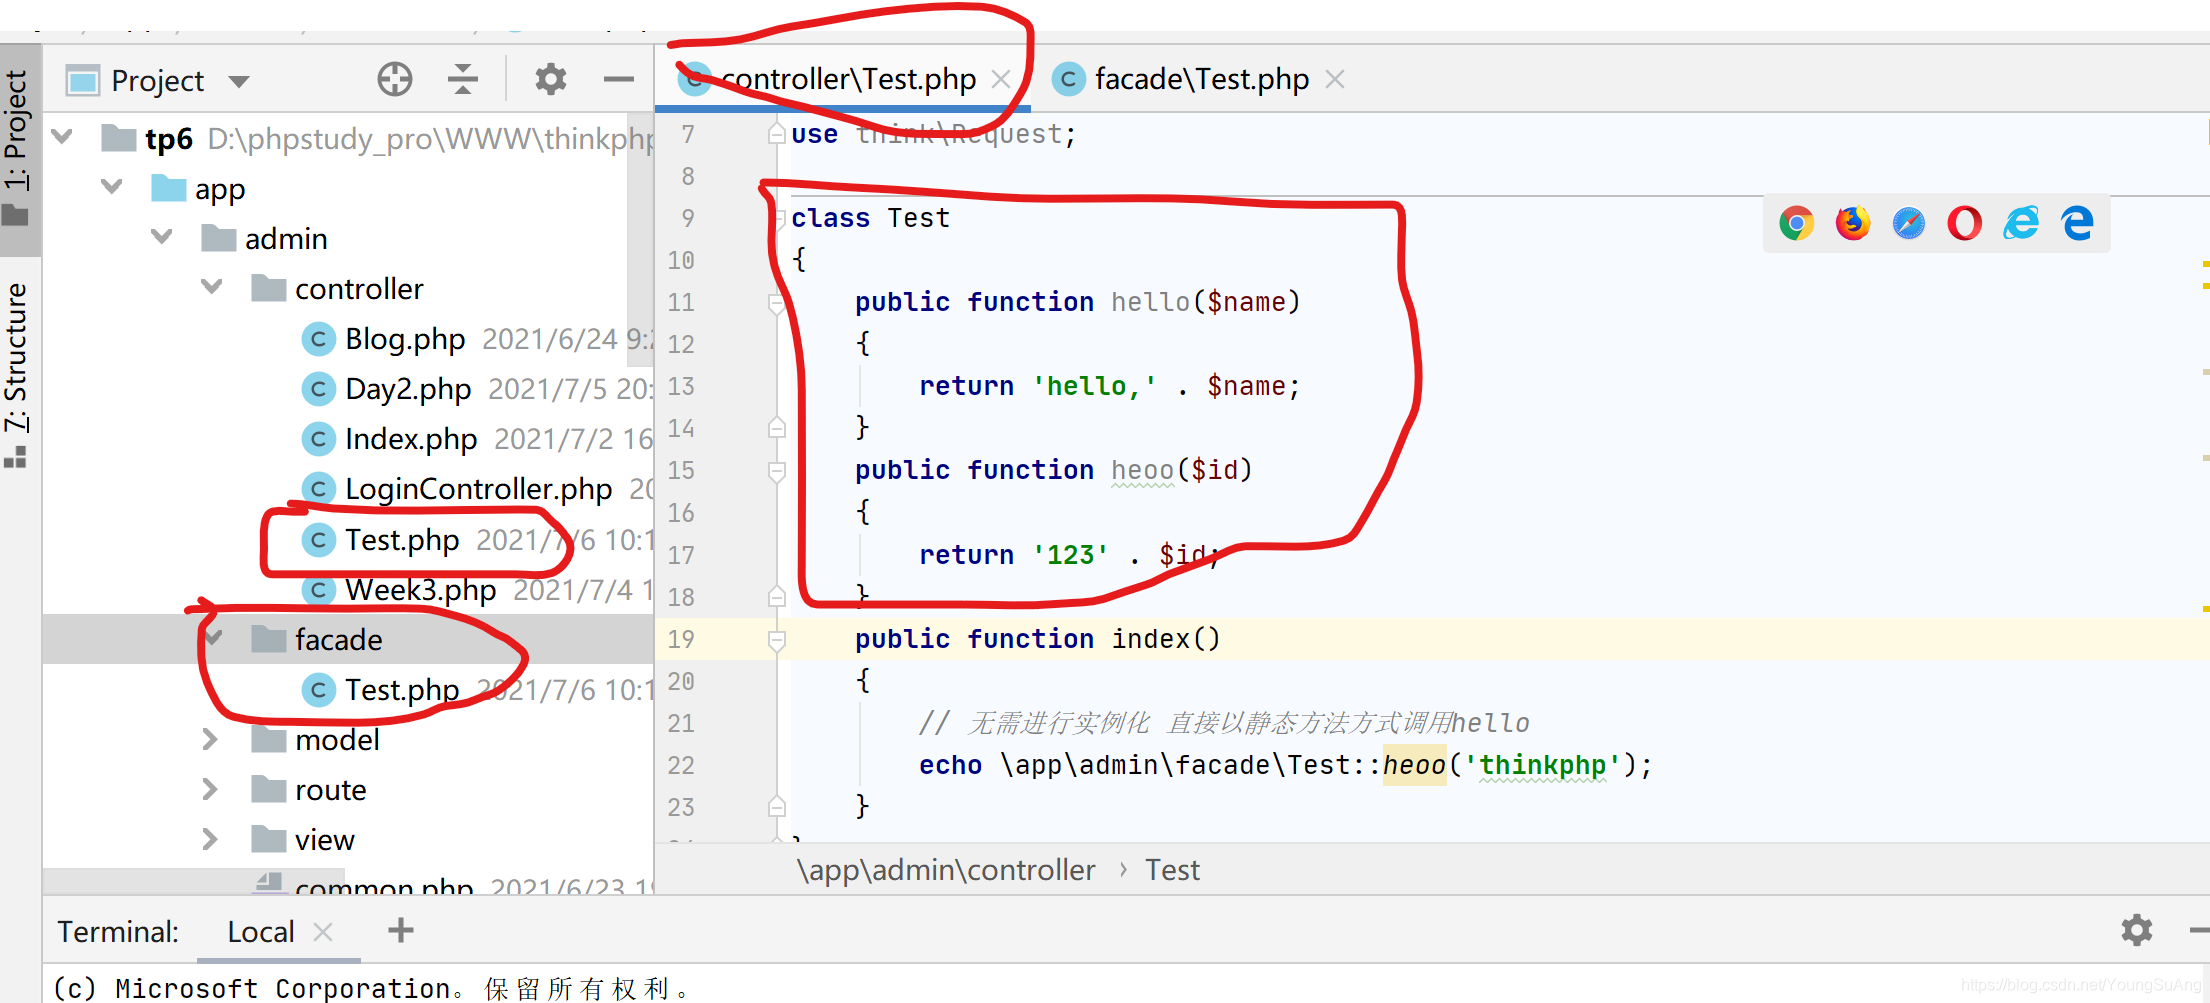
Task: Click the Collapse All icon in Project panel
Action: coord(462,79)
